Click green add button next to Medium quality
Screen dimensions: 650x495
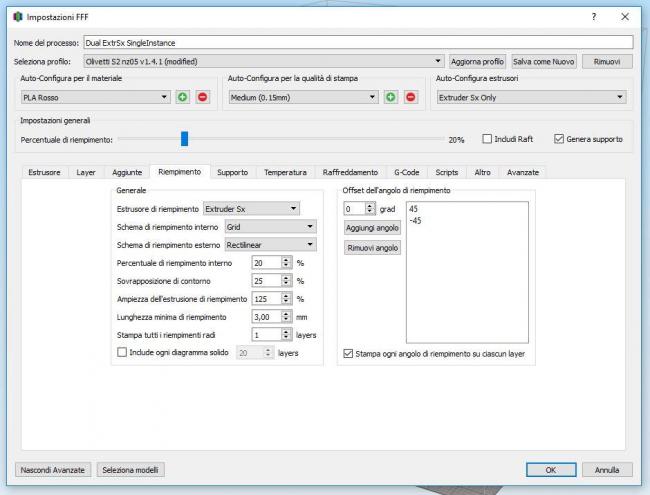click(390, 97)
